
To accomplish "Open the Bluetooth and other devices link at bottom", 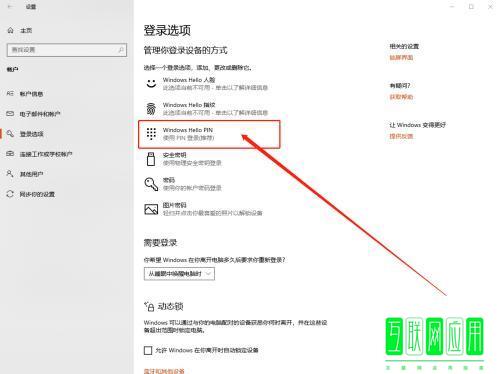I will [164, 371].
